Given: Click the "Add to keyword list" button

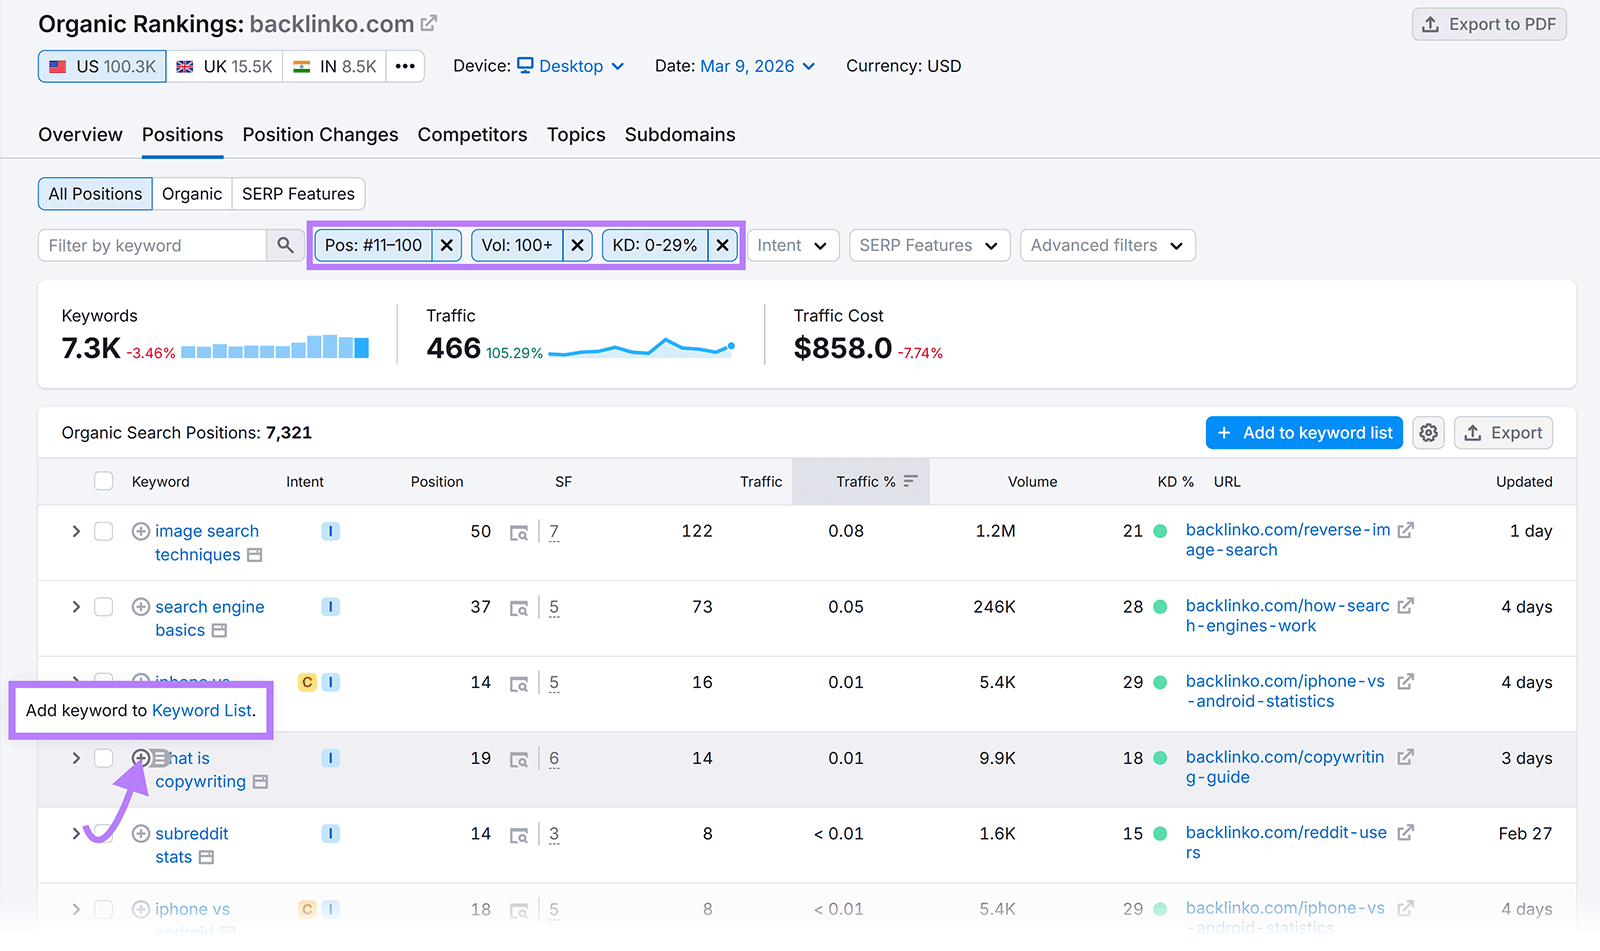Looking at the screenshot, I should [1303, 432].
